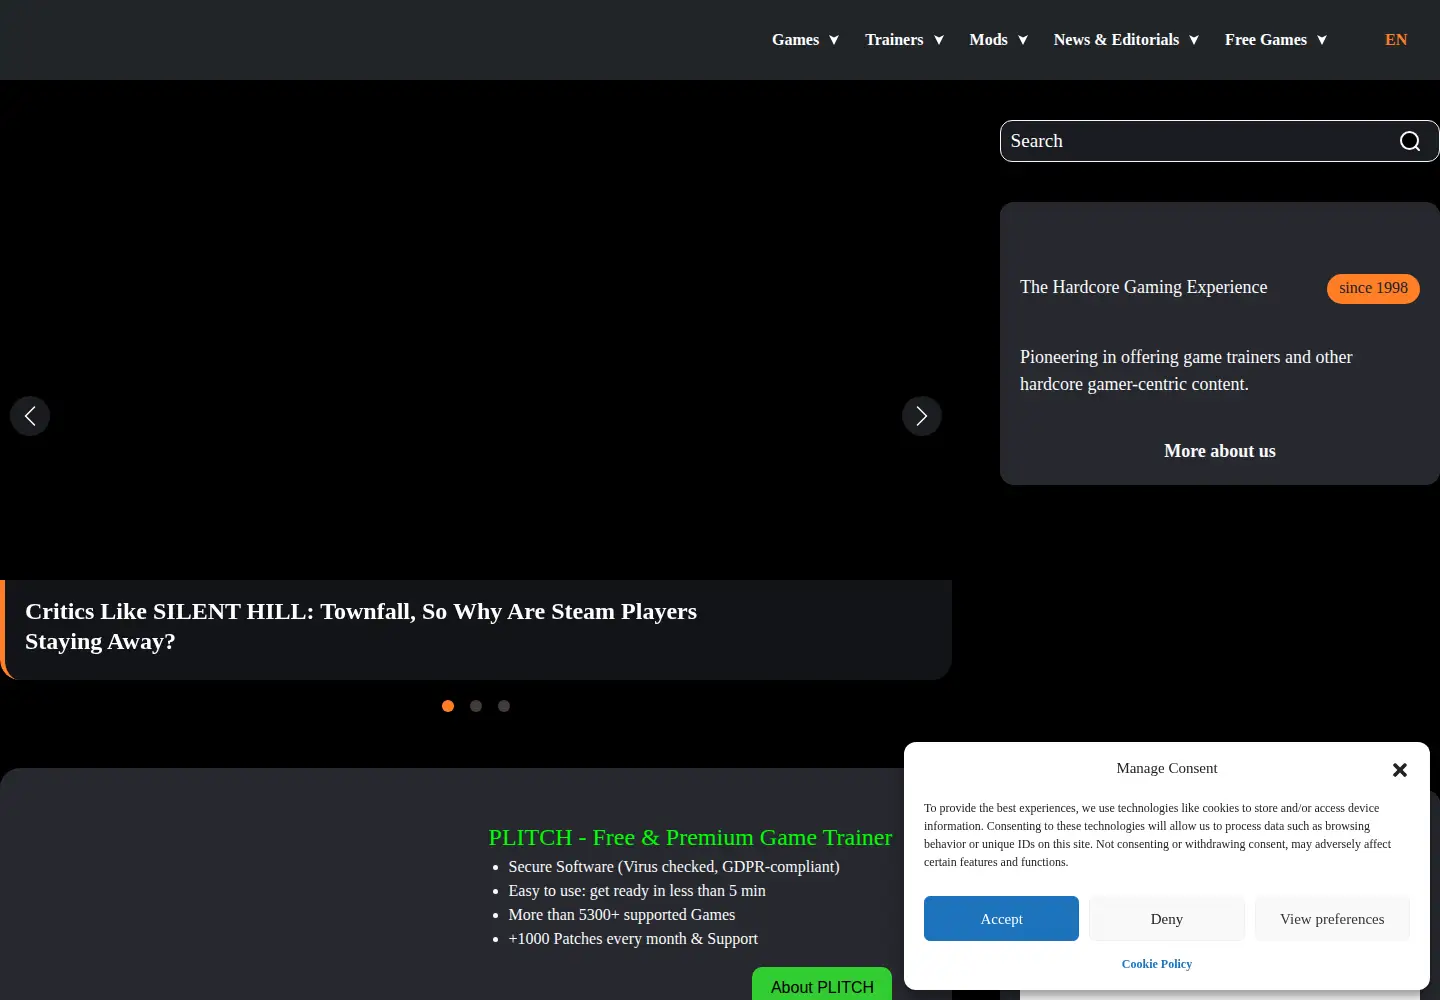Image resolution: width=1440 pixels, height=1000 pixels.
Task: Open SILENT HILL: Townfall article headline
Action: click(x=361, y=626)
